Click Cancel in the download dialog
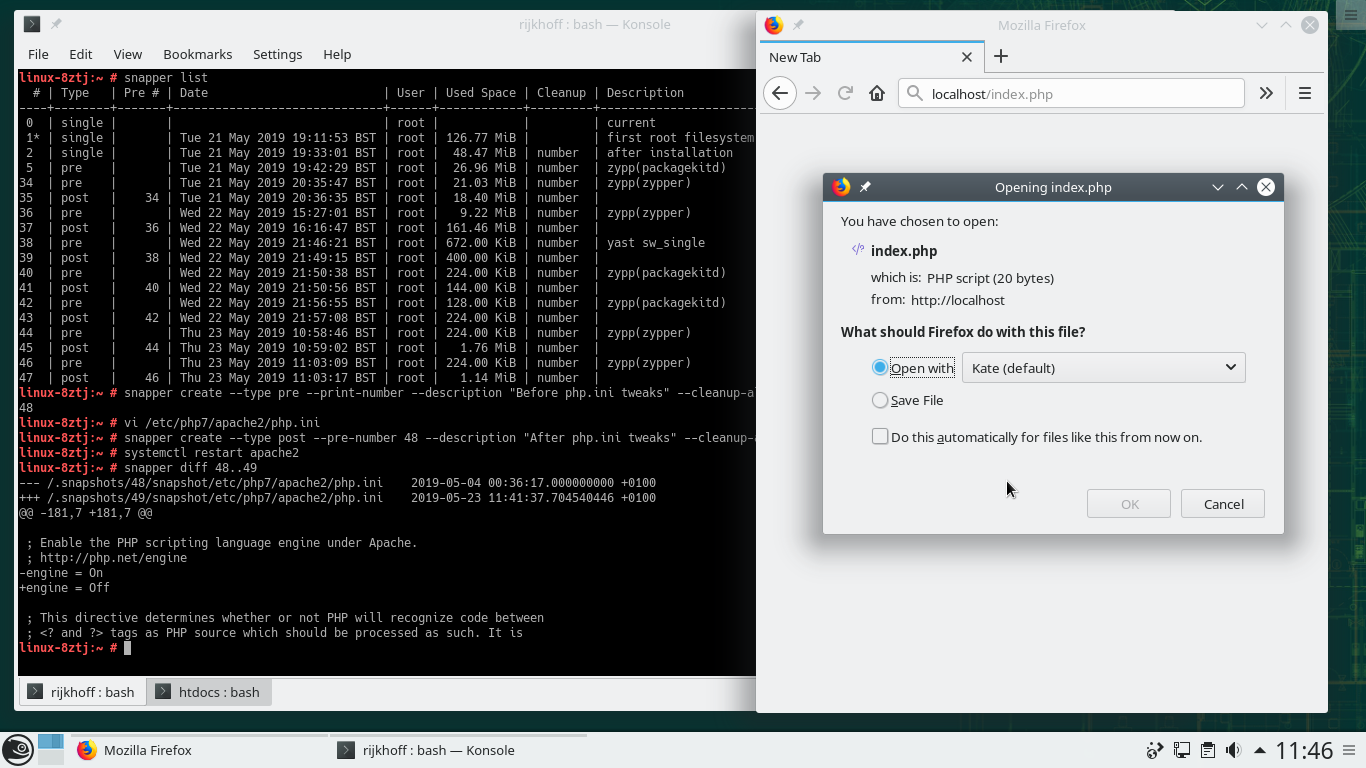Screen dimensions: 1366x768 [x=1223, y=504]
